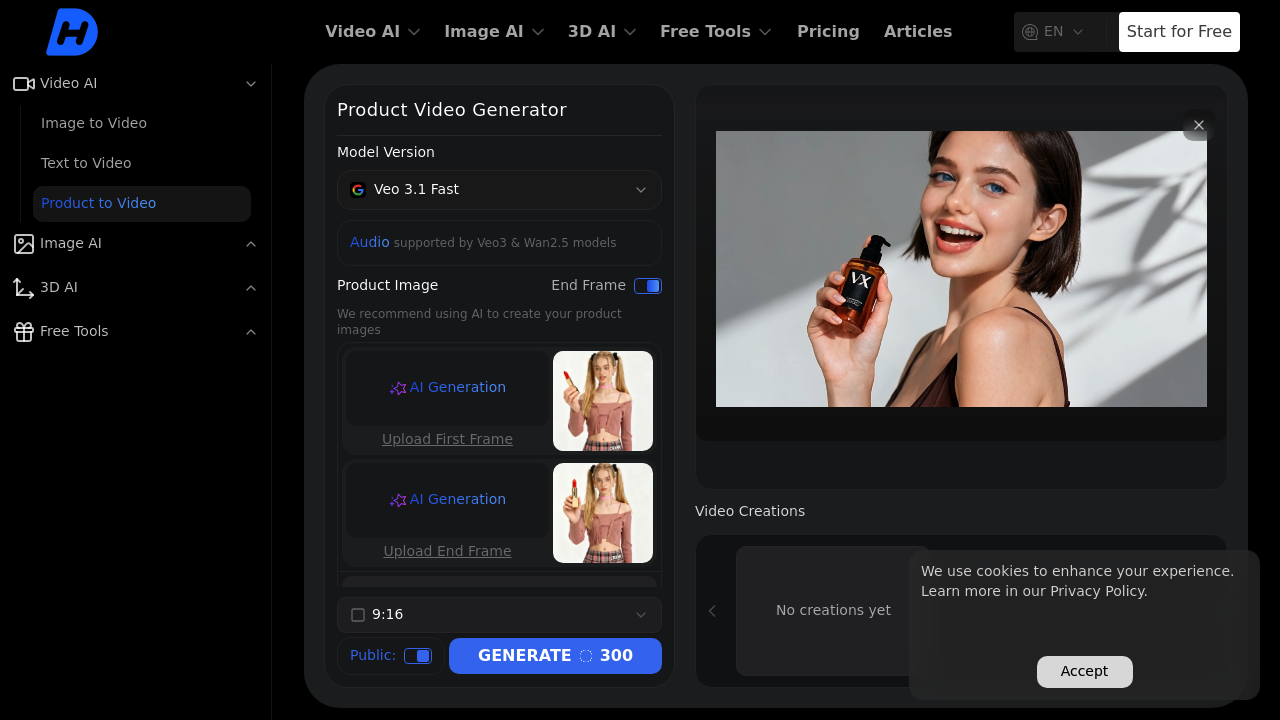The height and width of the screenshot is (720, 1280).
Task: Select the Video AI camera icon in sidebar
Action: pos(22,83)
